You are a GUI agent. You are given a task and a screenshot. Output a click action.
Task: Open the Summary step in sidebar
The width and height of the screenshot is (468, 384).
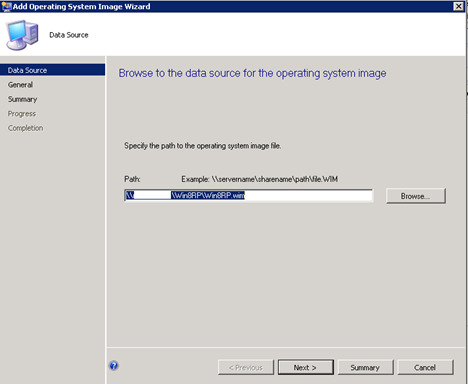pos(23,99)
